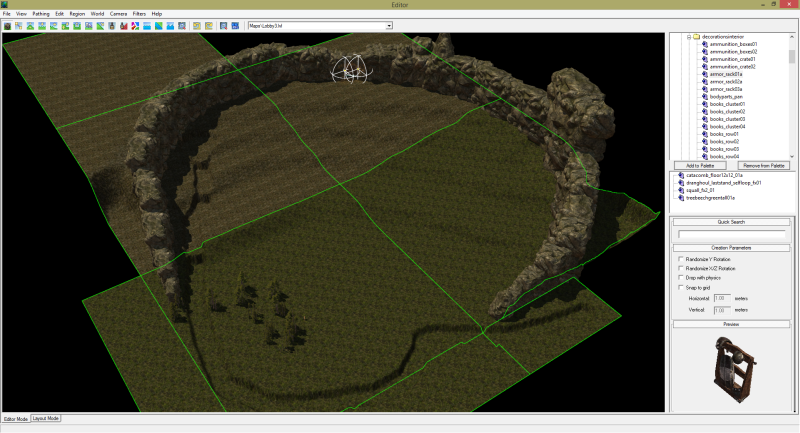Click the toolbar icon just left of the map dropdown
800x433 pixels.
click(235, 25)
